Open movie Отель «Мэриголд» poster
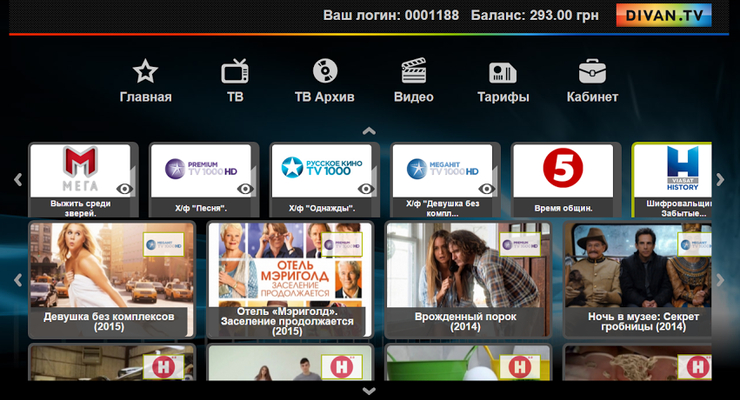Image resolution: width=740 pixels, height=400 pixels. click(x=290, y=280)
